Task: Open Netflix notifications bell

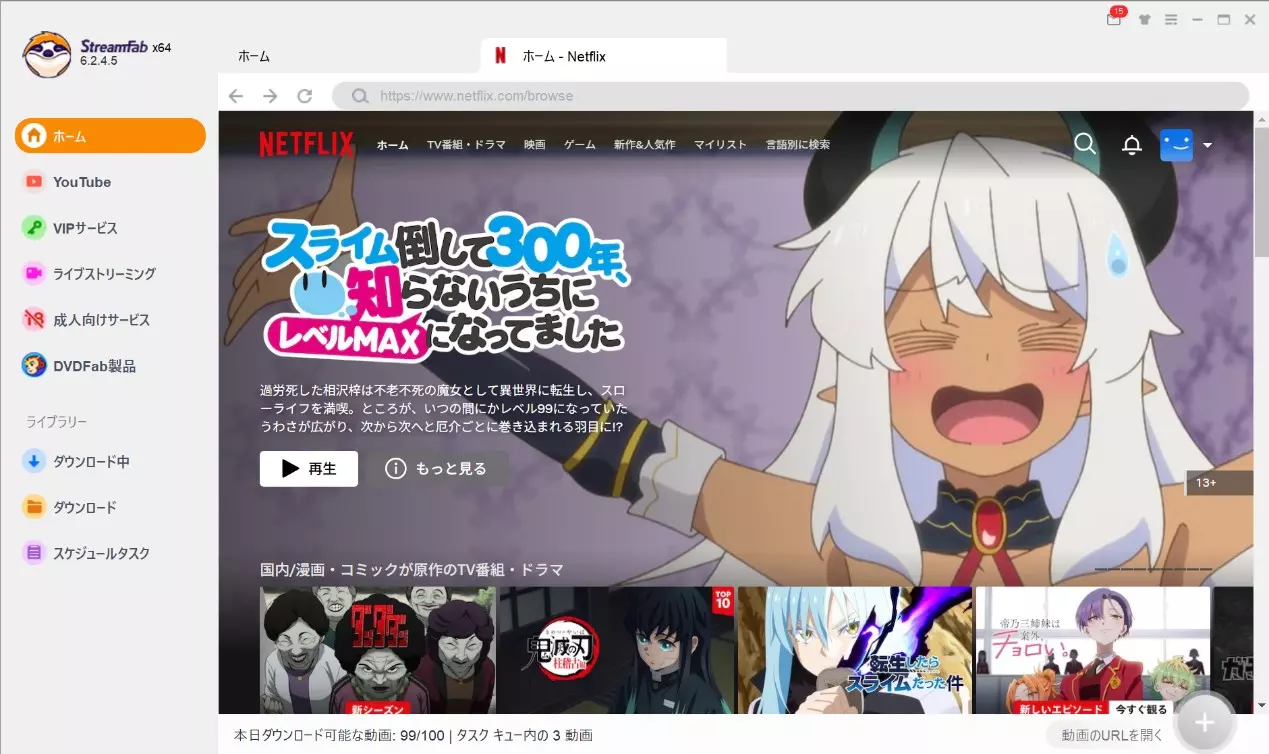Action: (x=1131, y=144)
